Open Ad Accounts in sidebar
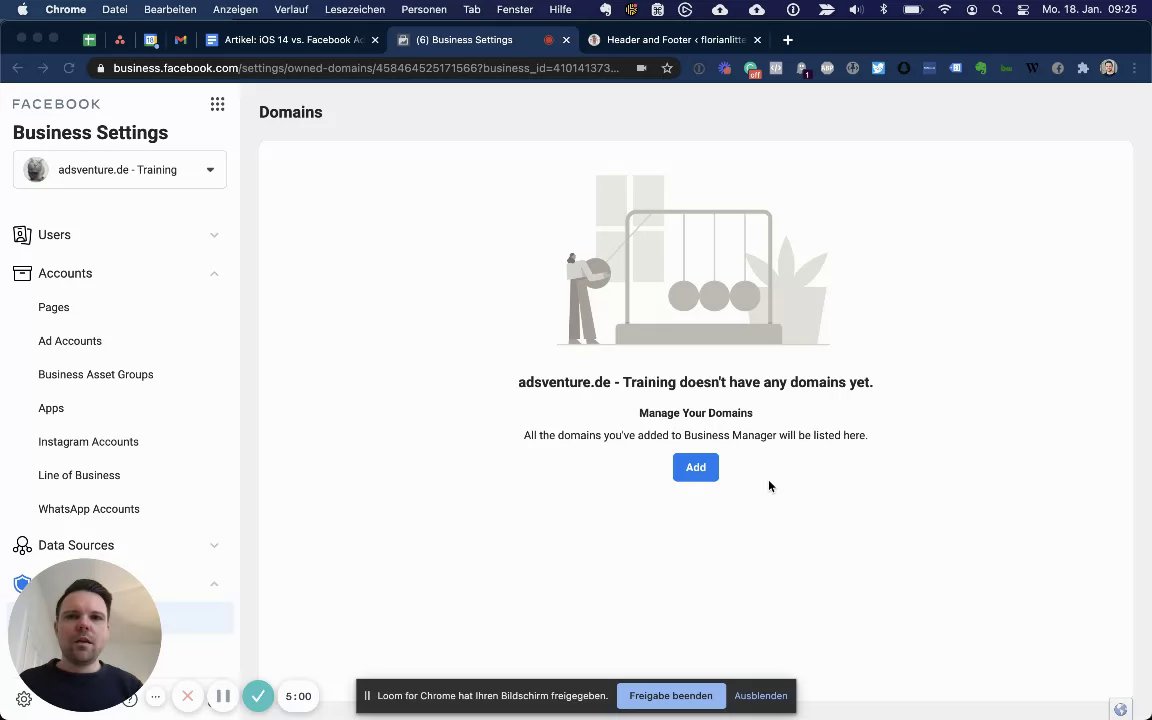 coord(70,341)
